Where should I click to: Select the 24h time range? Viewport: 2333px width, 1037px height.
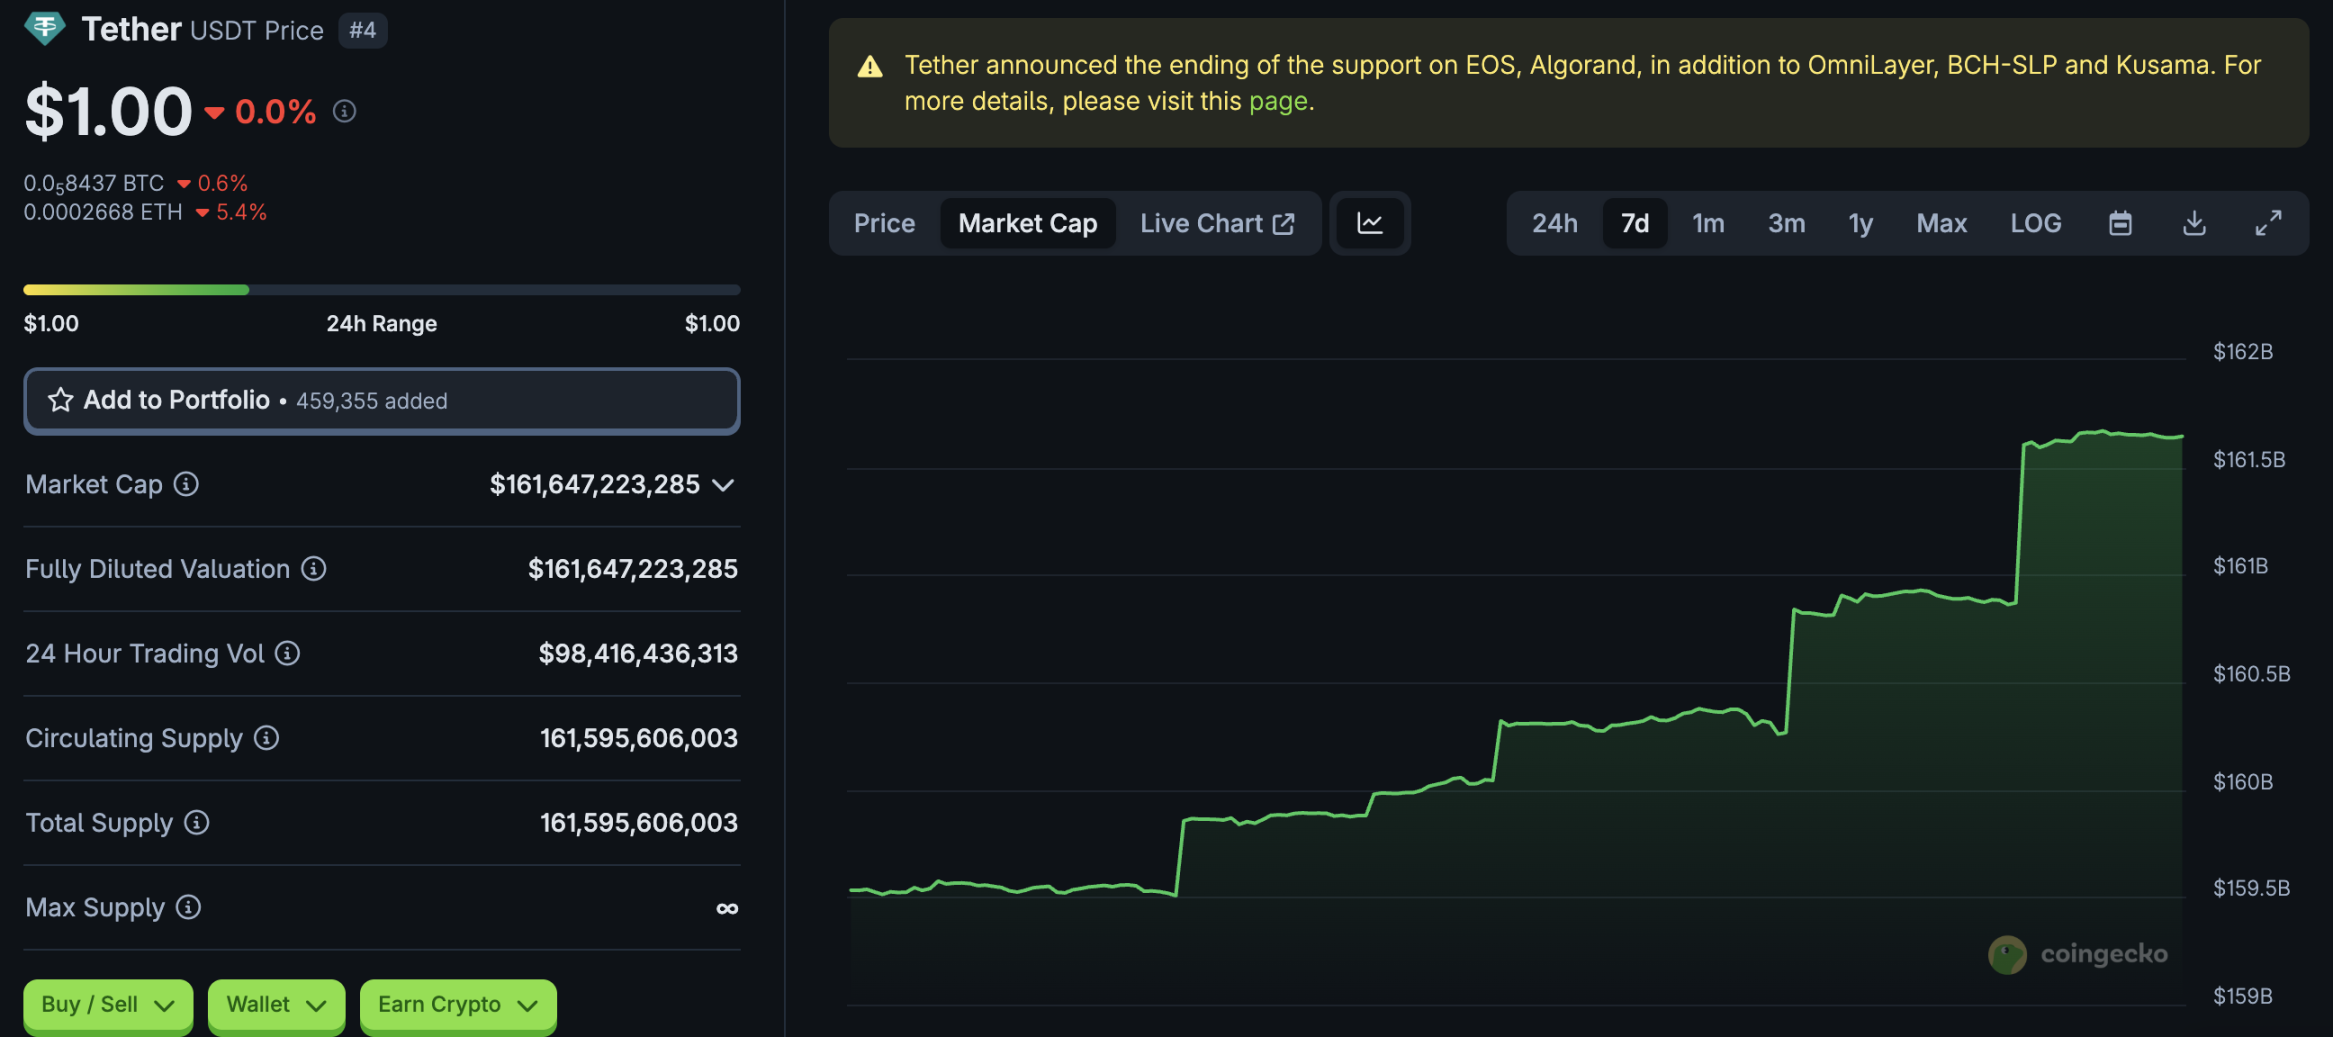[x=1554, y=223]
